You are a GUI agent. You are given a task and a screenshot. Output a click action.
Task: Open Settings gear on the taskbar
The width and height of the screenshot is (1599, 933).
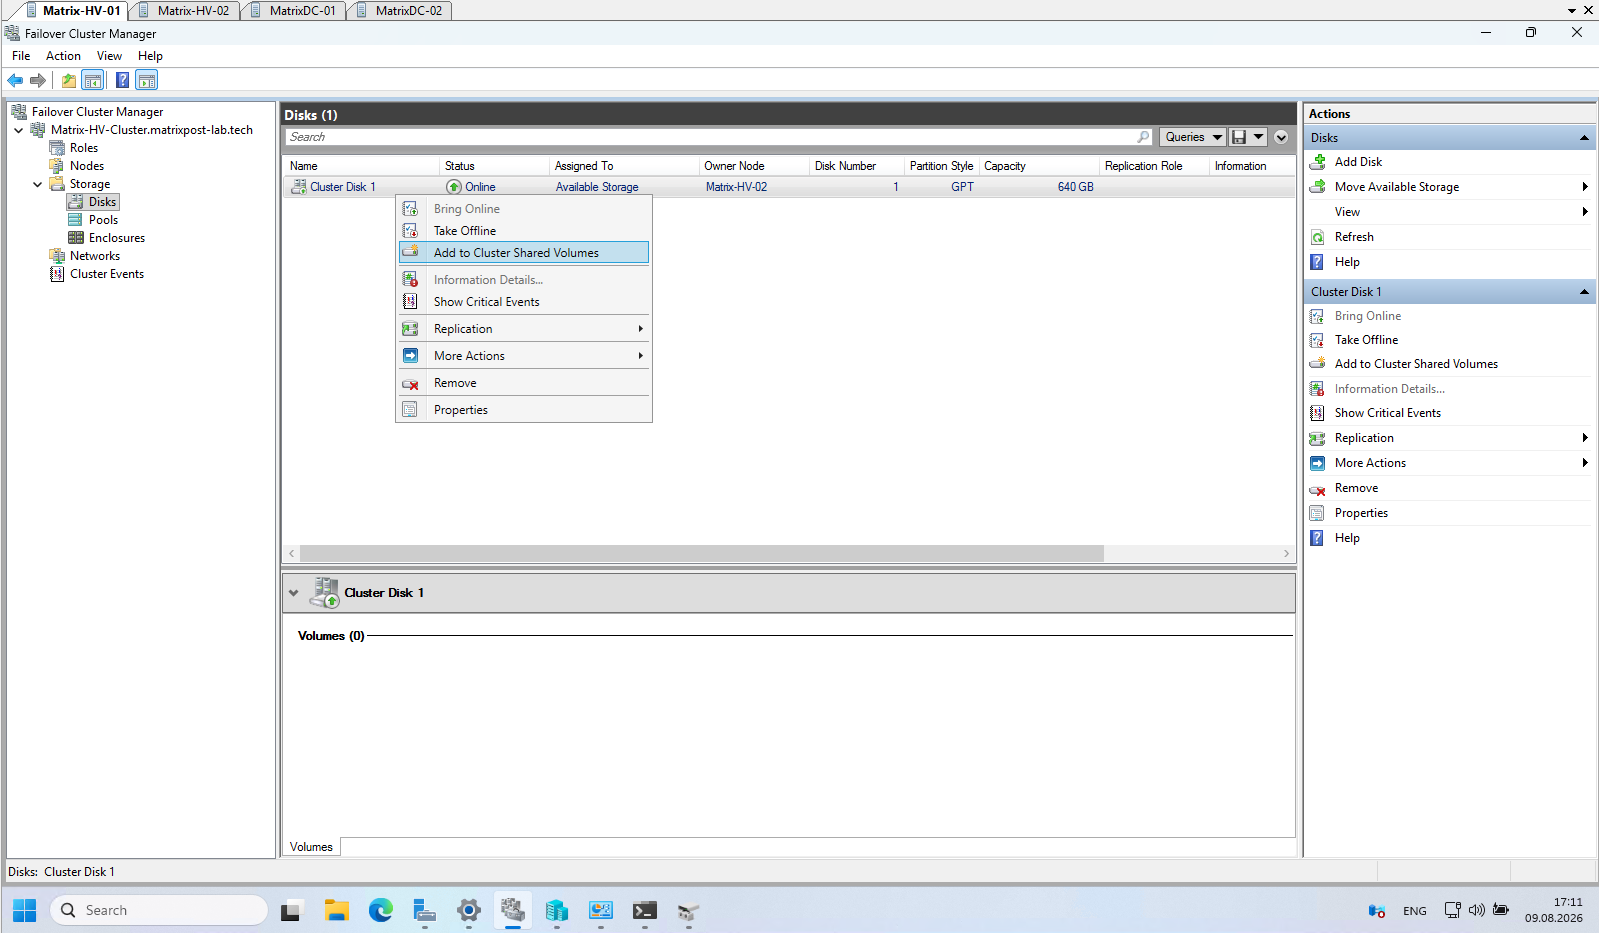468,910
